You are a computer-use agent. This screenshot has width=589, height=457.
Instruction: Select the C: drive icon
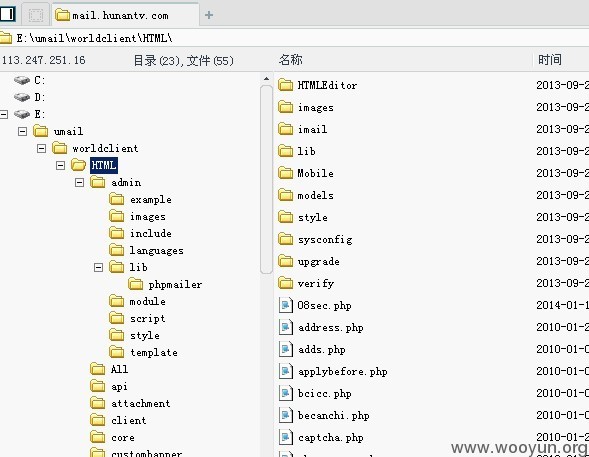click(x=22, y=80)
